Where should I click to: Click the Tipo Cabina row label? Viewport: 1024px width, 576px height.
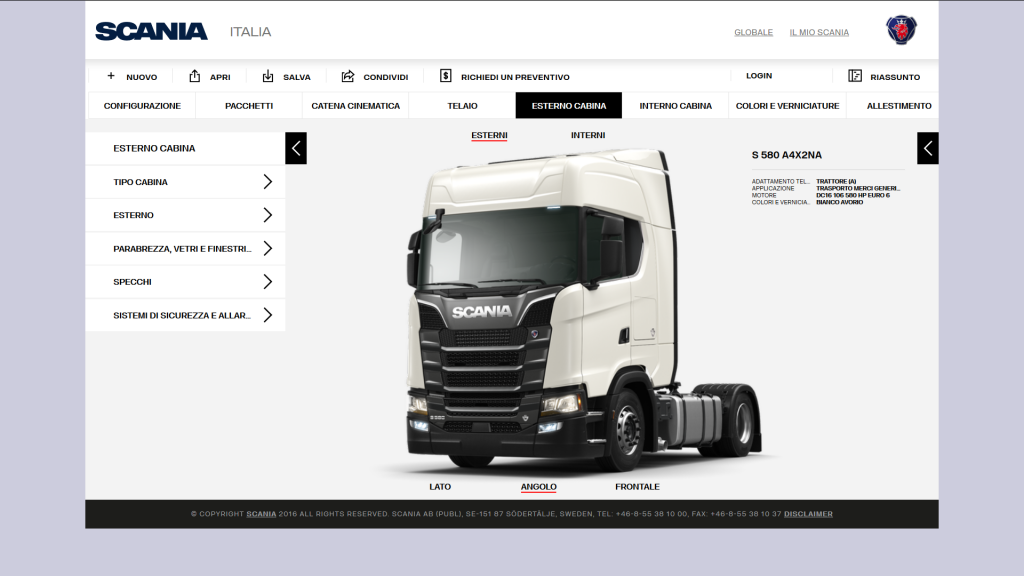point(140,182)
